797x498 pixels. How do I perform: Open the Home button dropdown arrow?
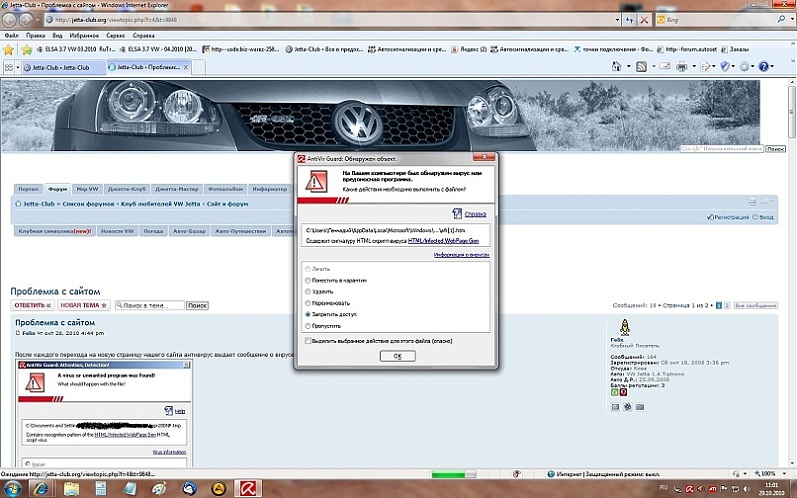click(x=628, y=67)
